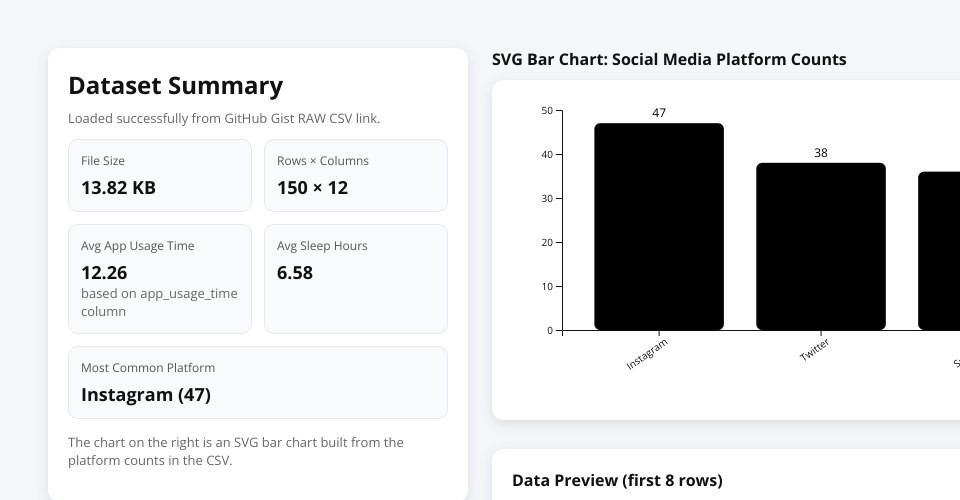Open the Avg App Usage Time card

coord(160,278)
